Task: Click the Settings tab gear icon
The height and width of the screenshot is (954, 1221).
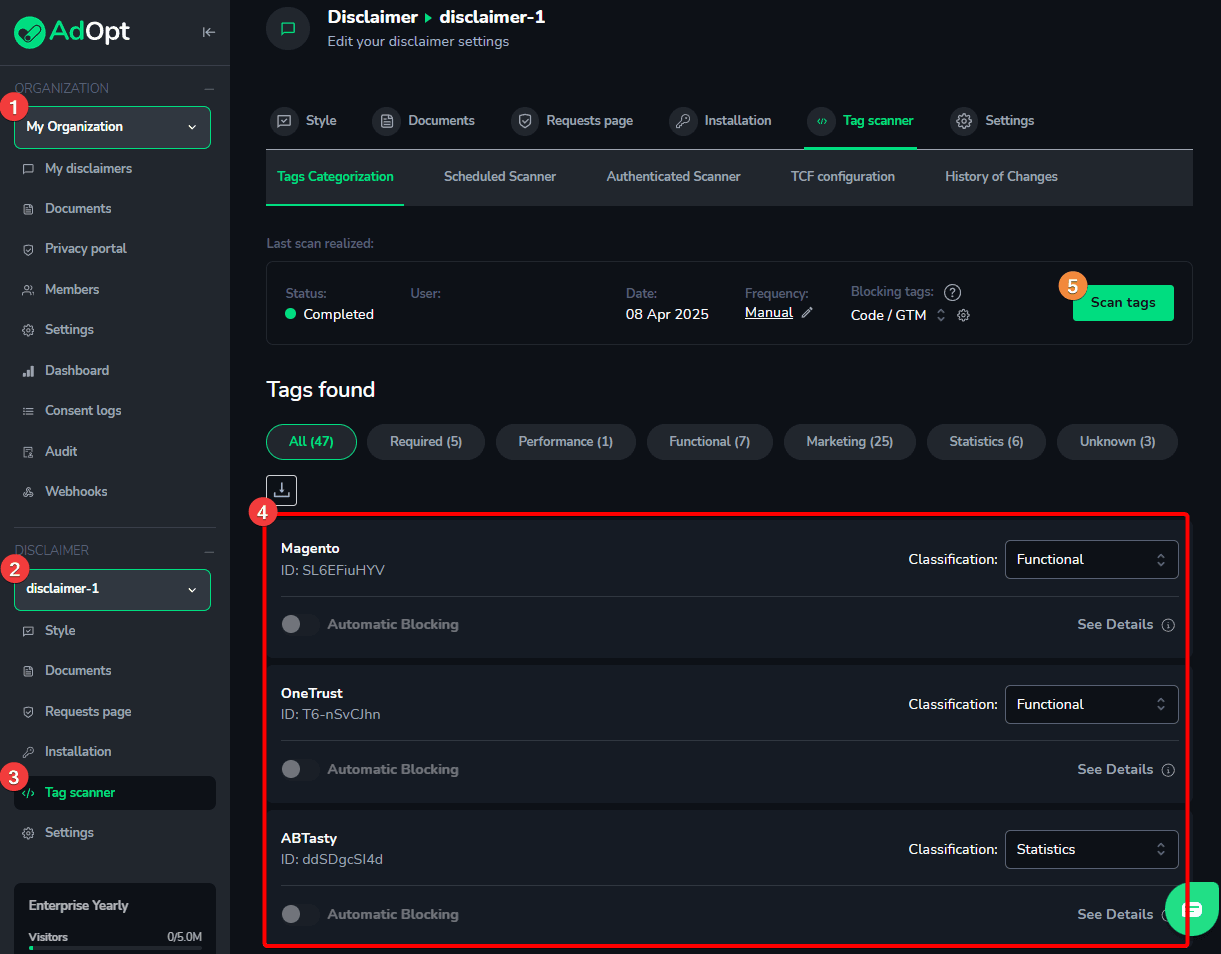Action: 964,121
